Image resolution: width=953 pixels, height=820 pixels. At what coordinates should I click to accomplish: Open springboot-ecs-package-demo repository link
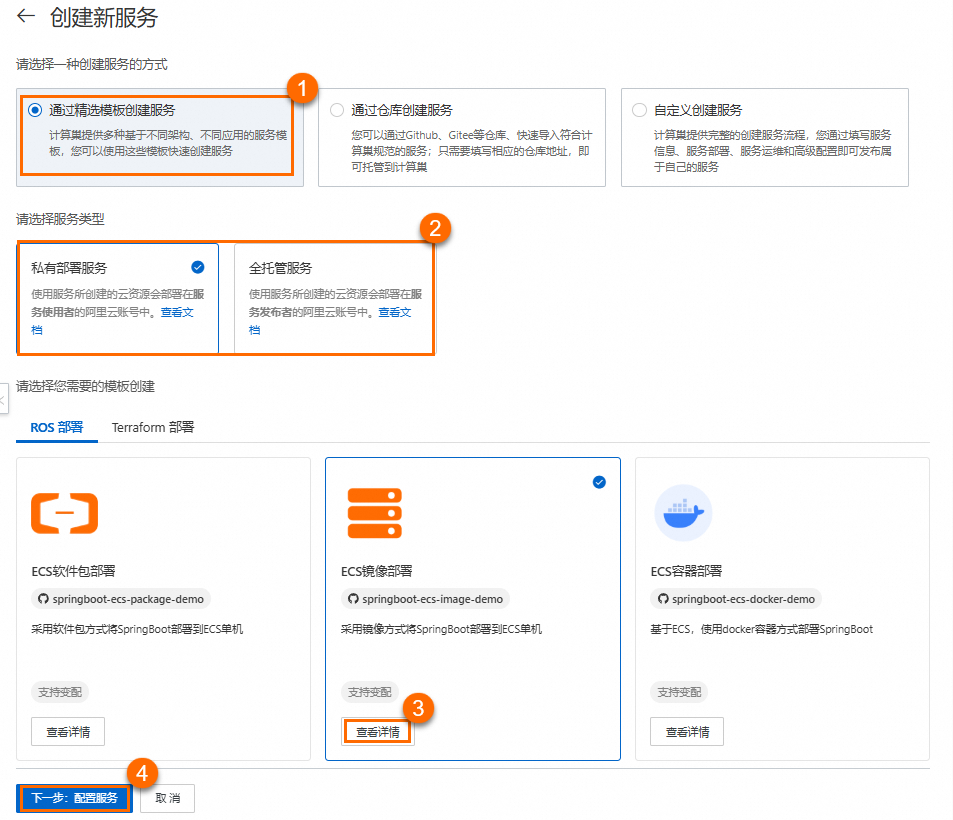121,599
